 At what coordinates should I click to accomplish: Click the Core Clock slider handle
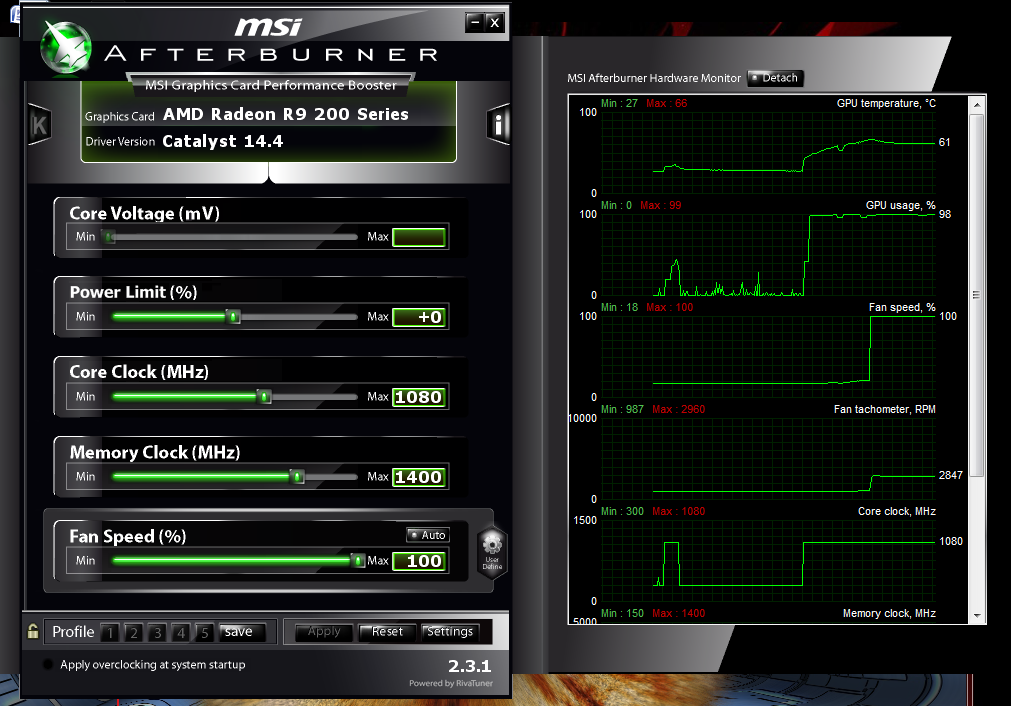(264, 397)
